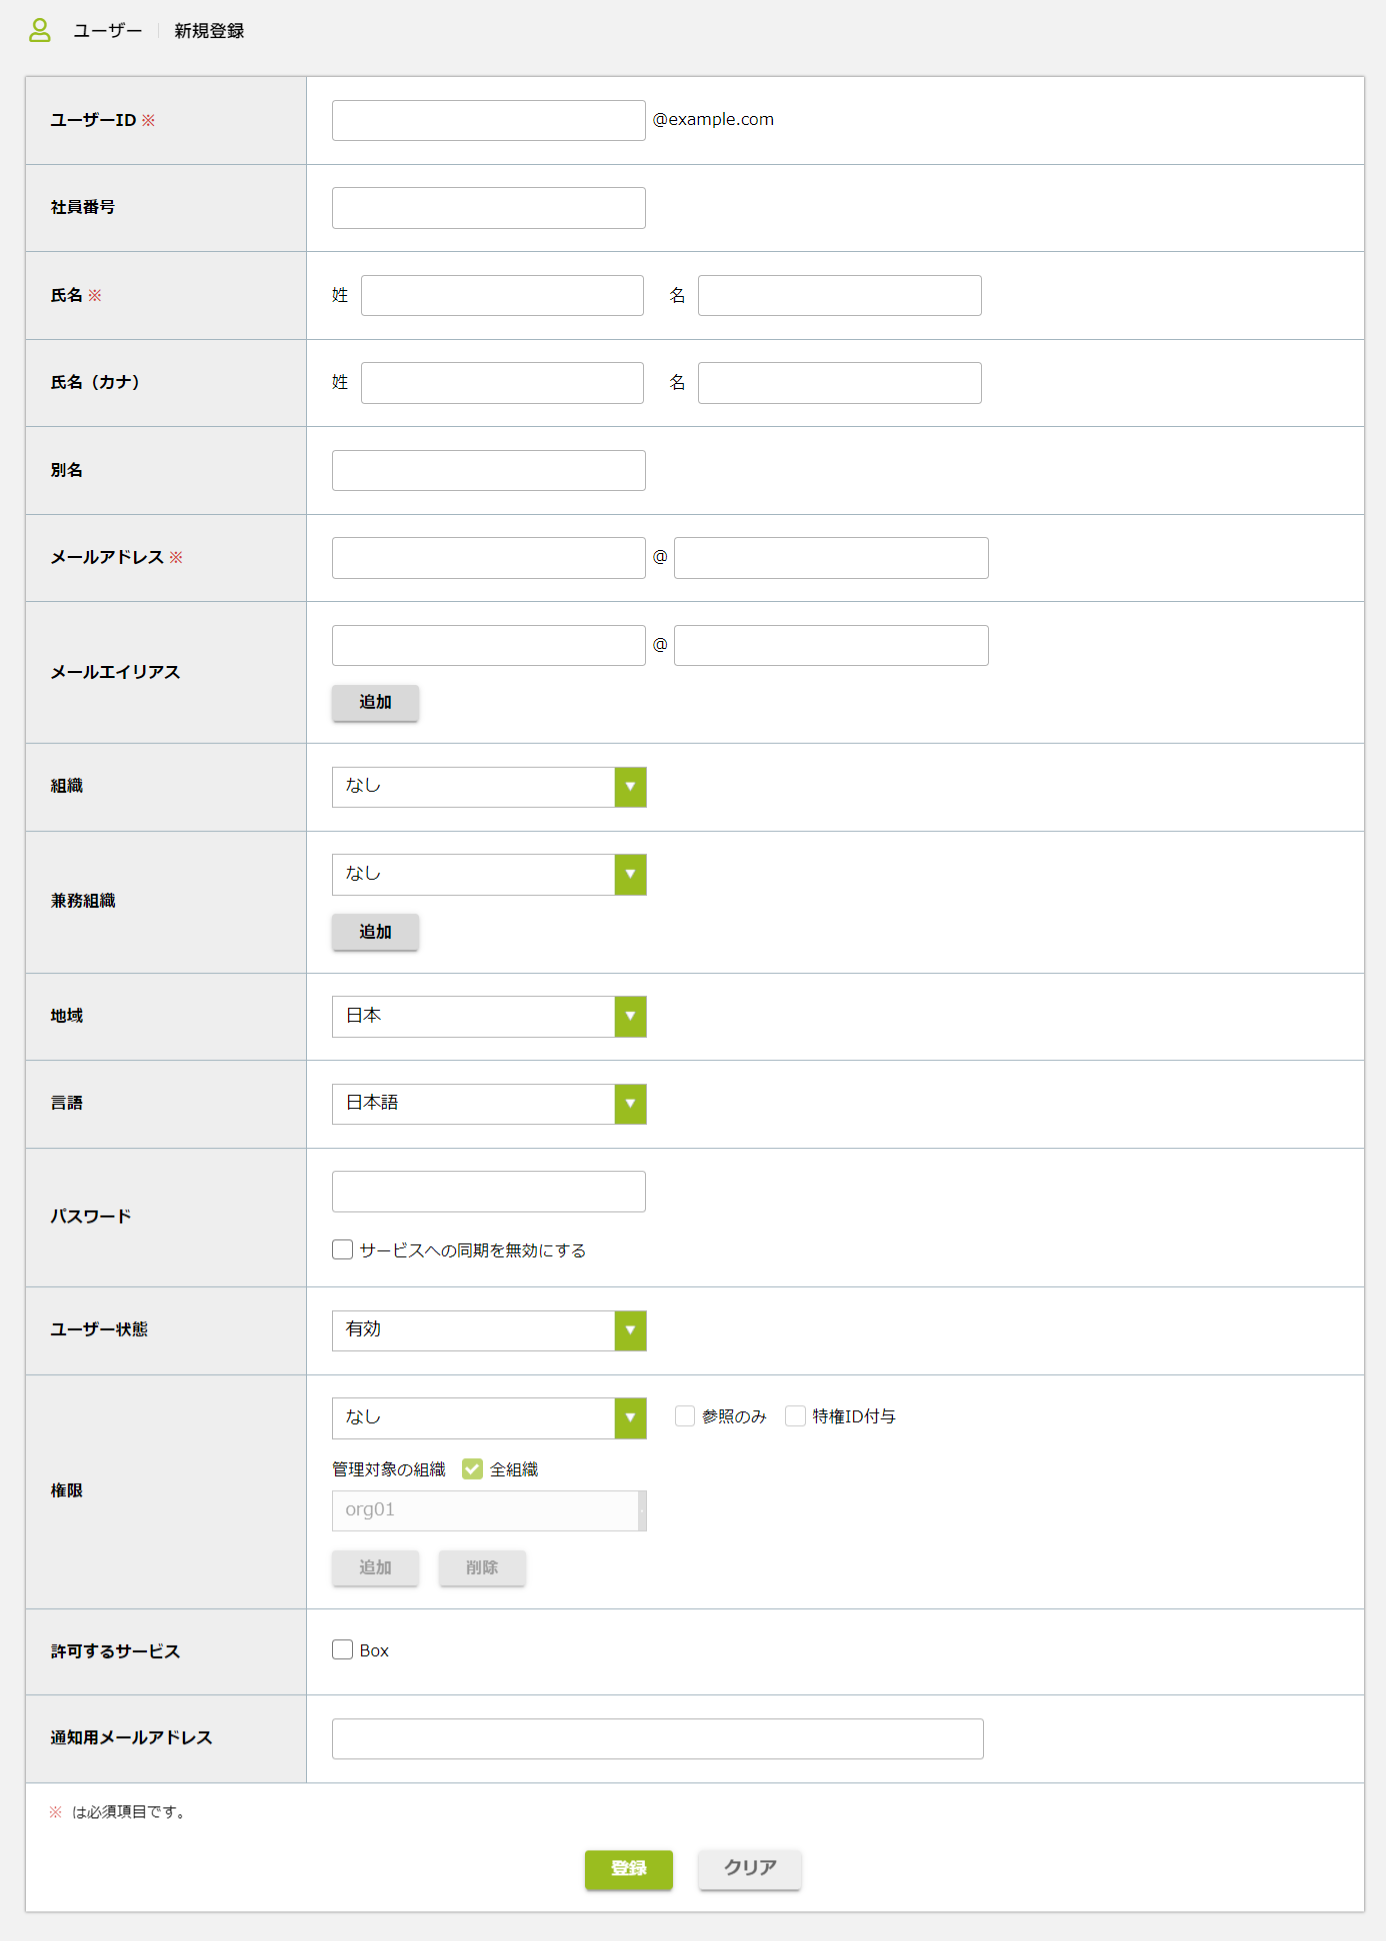Click the メールアドレス domain field
The image size is (1386, 1941).
click(831, 558)
